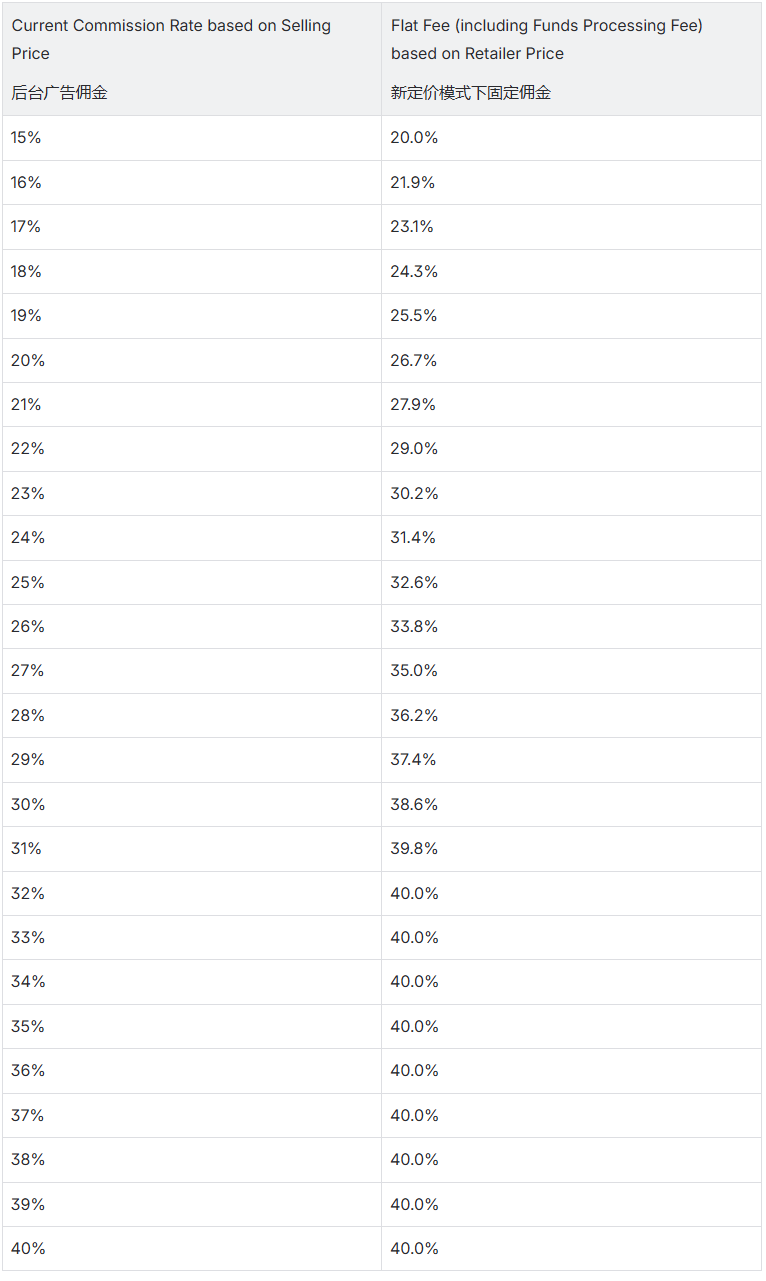Screen dimensions: 766x1281
Task: Select the 30.2% flat fee cell
Action: pyautogui.click(x=414, y=493)
